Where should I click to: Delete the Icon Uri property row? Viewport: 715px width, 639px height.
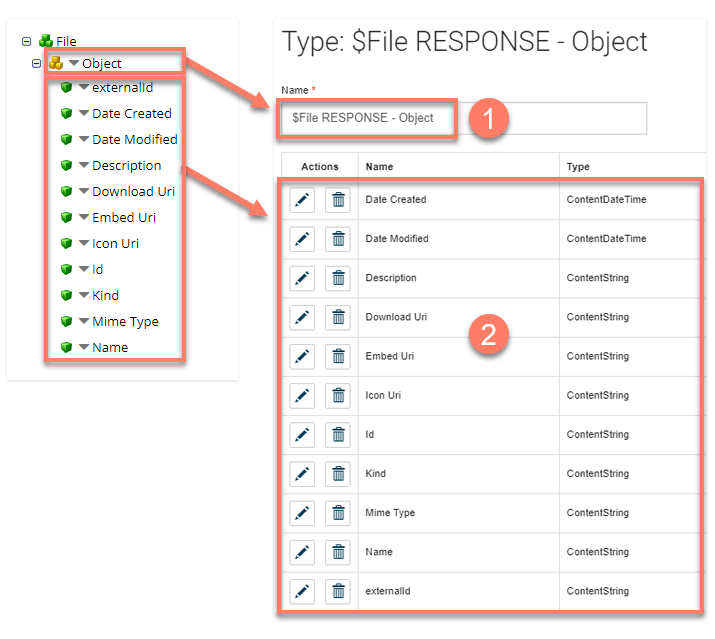[x=338, y=396]
